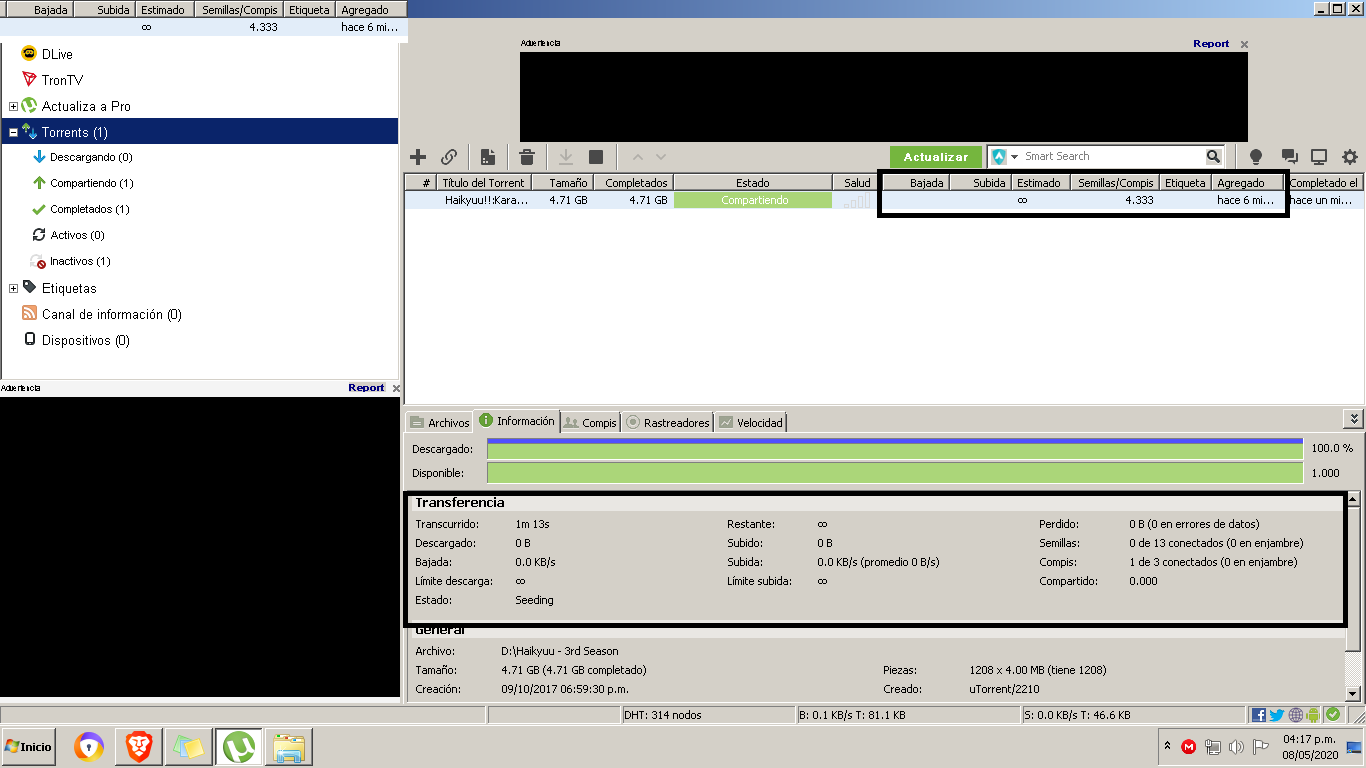Sort by Completado el column header
This screenshot has height=768, width=1366.
point(1323,183)
